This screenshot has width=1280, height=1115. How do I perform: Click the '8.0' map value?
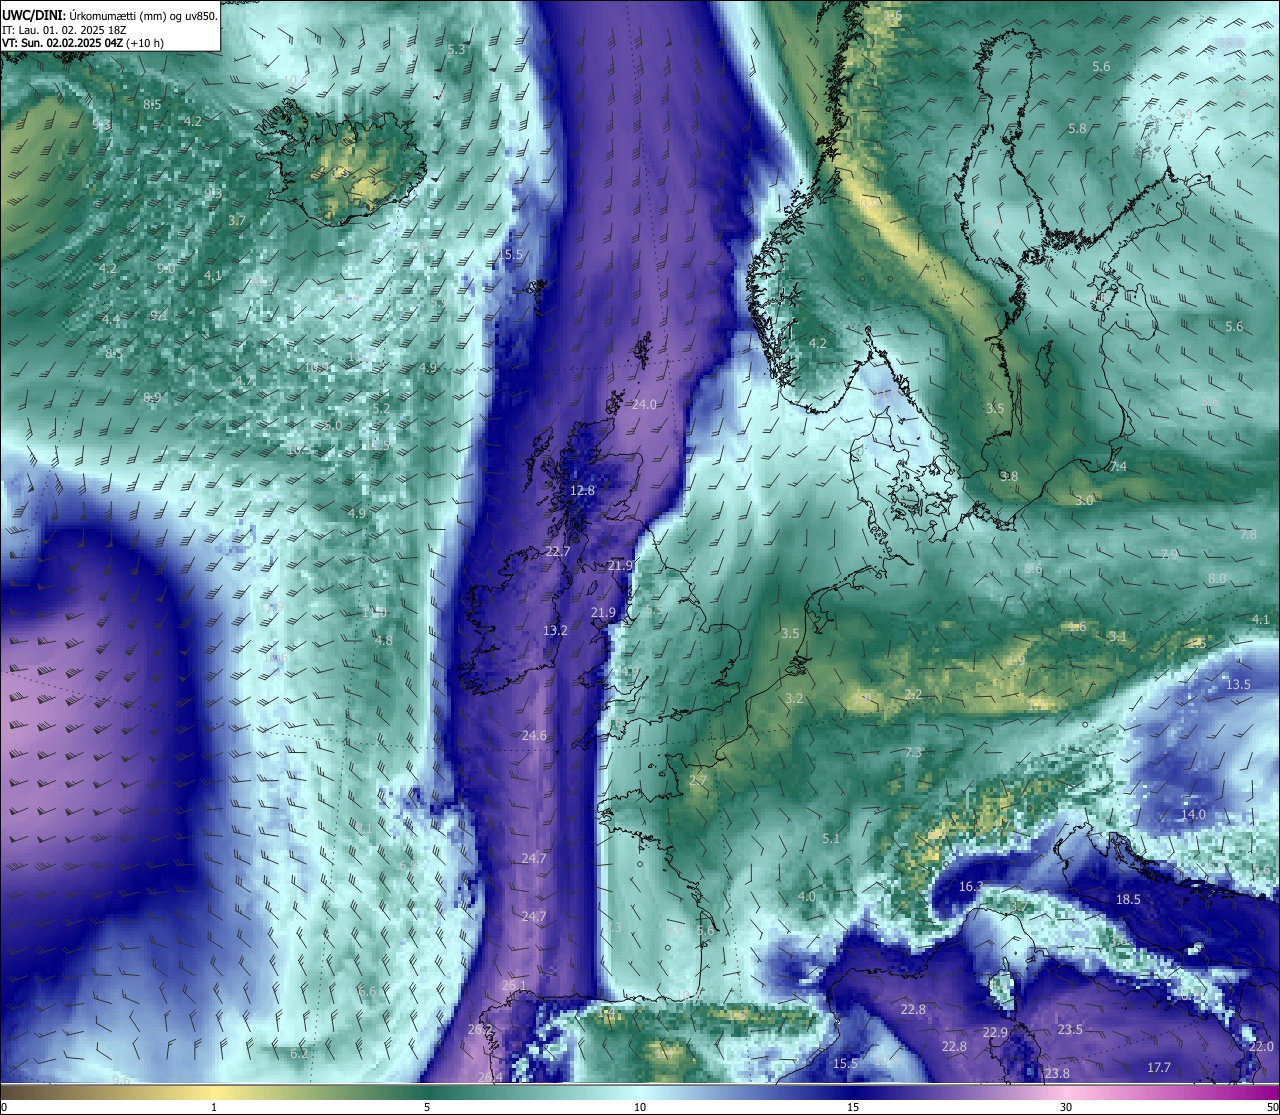point(1217,578)
